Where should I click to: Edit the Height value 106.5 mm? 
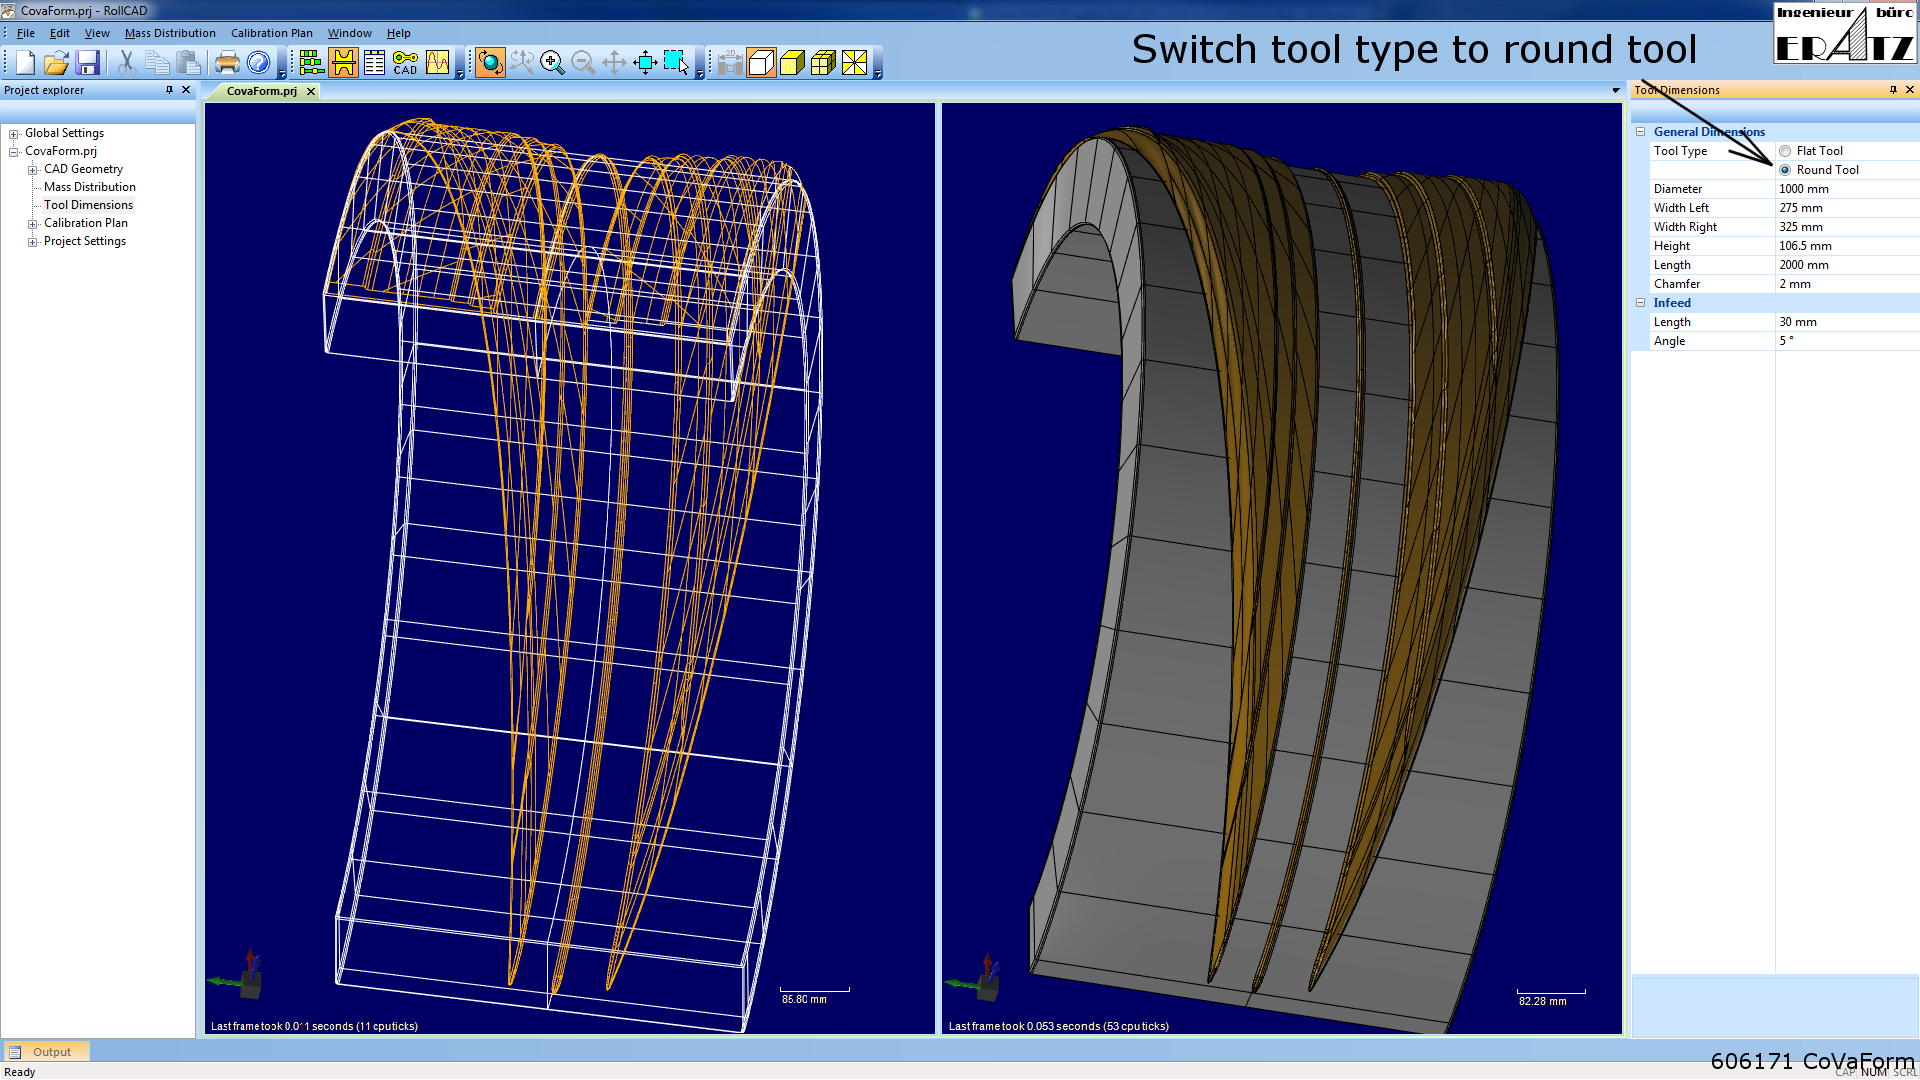pos(1847,246)
